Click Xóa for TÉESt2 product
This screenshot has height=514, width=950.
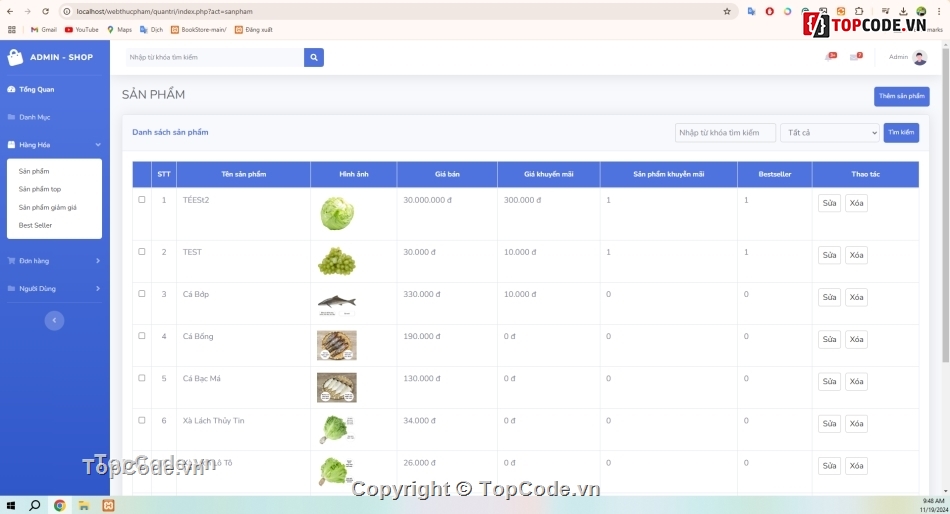[x=856, y=203]
